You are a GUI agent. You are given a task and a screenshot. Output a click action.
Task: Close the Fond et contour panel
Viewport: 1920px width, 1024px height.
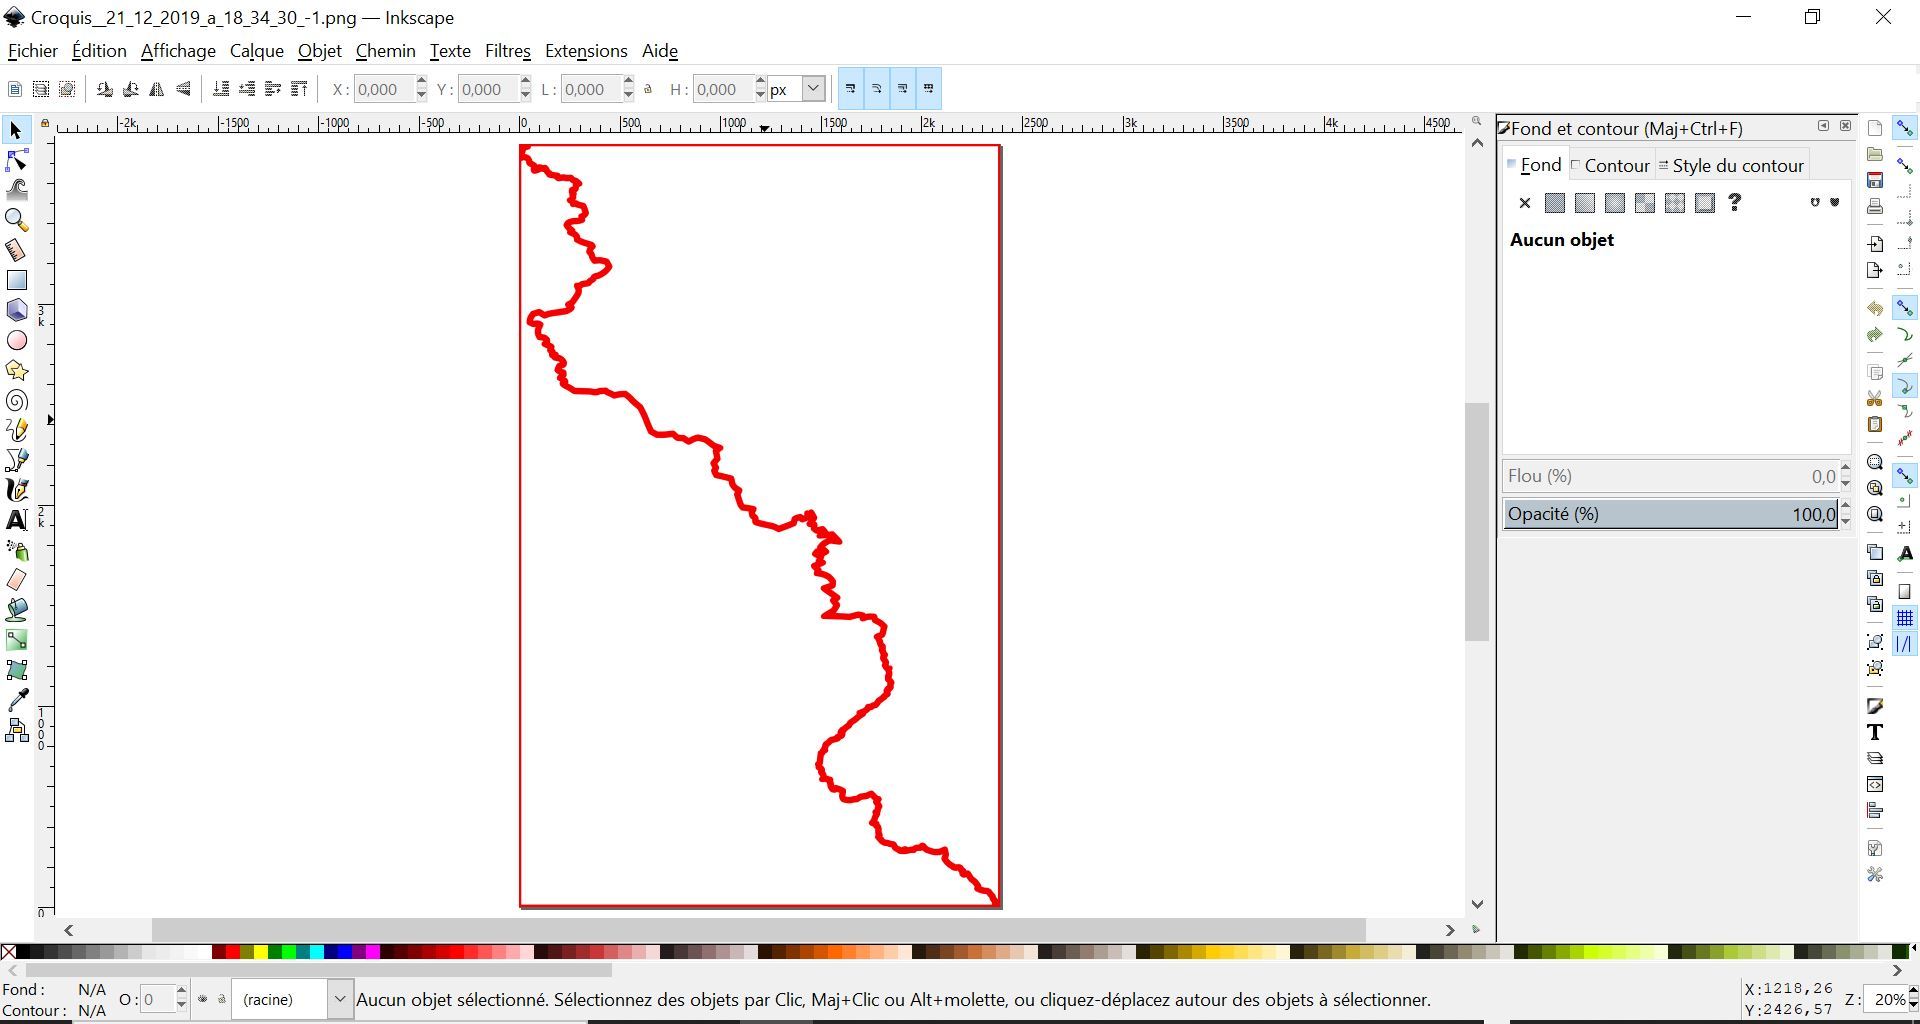pos(1845,126)
